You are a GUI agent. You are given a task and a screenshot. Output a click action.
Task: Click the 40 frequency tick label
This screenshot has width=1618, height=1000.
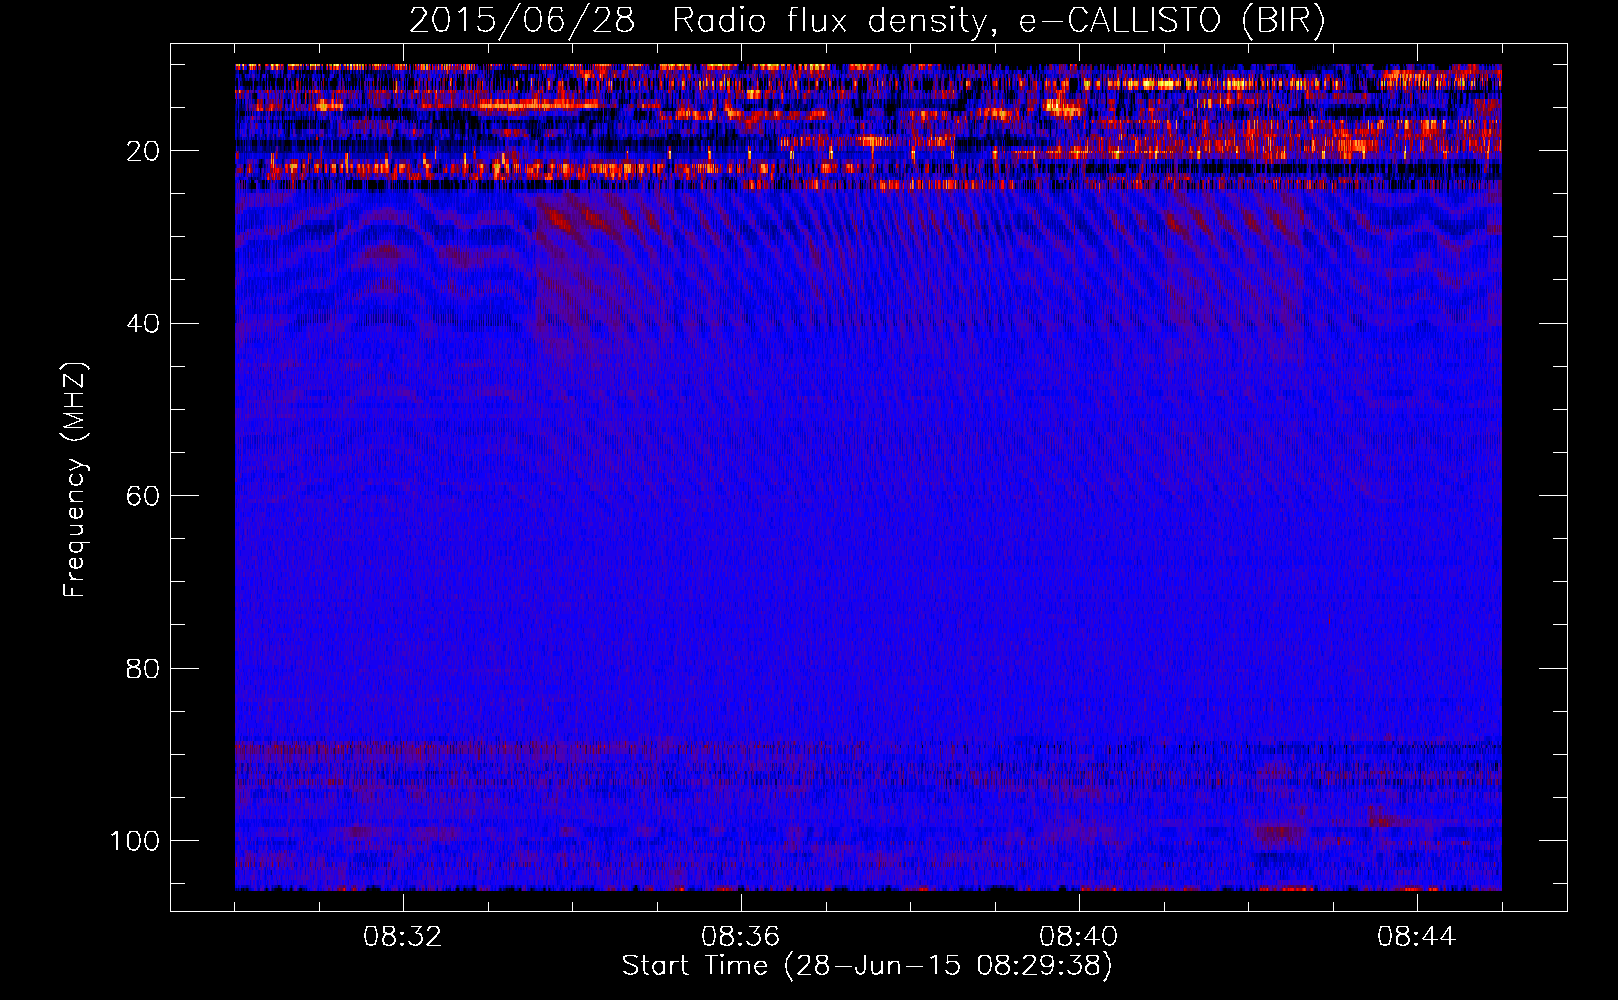[x=144, y=324]
